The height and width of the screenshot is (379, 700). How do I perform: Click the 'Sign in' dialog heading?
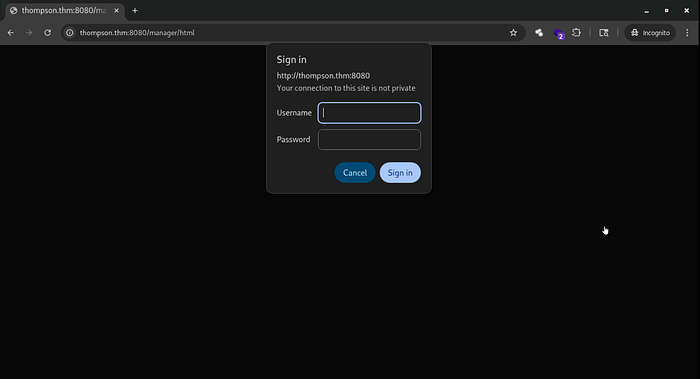click(292, 59)
